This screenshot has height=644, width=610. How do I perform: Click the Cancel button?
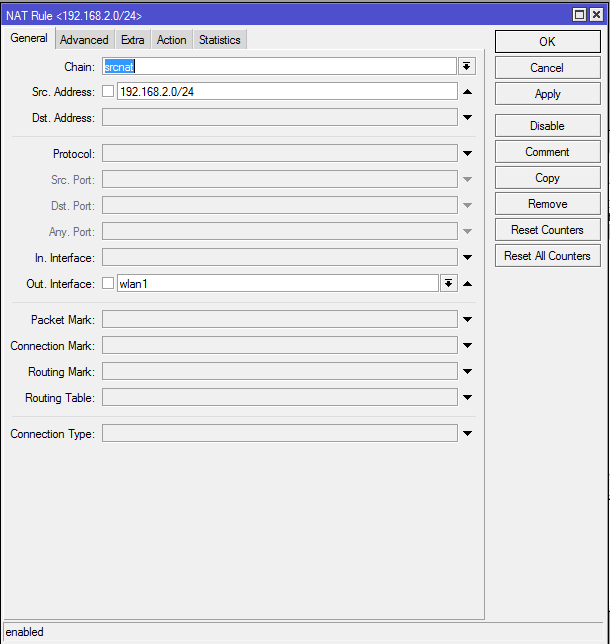(x=548, y=68)
